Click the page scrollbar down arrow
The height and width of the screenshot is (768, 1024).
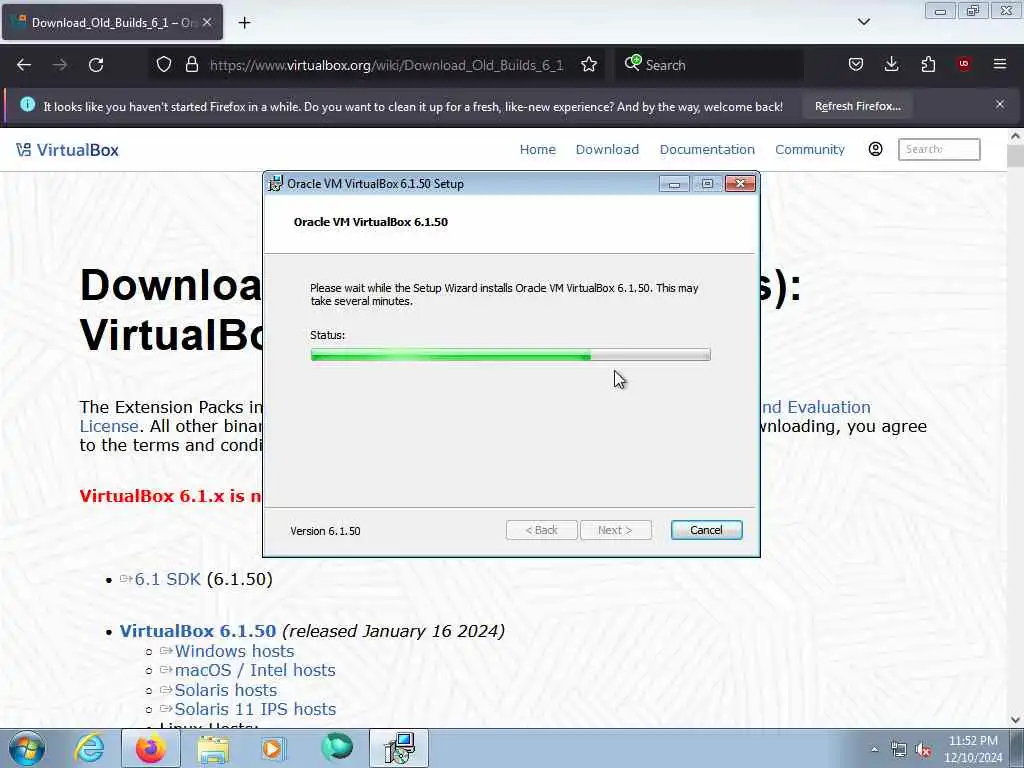click(x=1015, y=720)
